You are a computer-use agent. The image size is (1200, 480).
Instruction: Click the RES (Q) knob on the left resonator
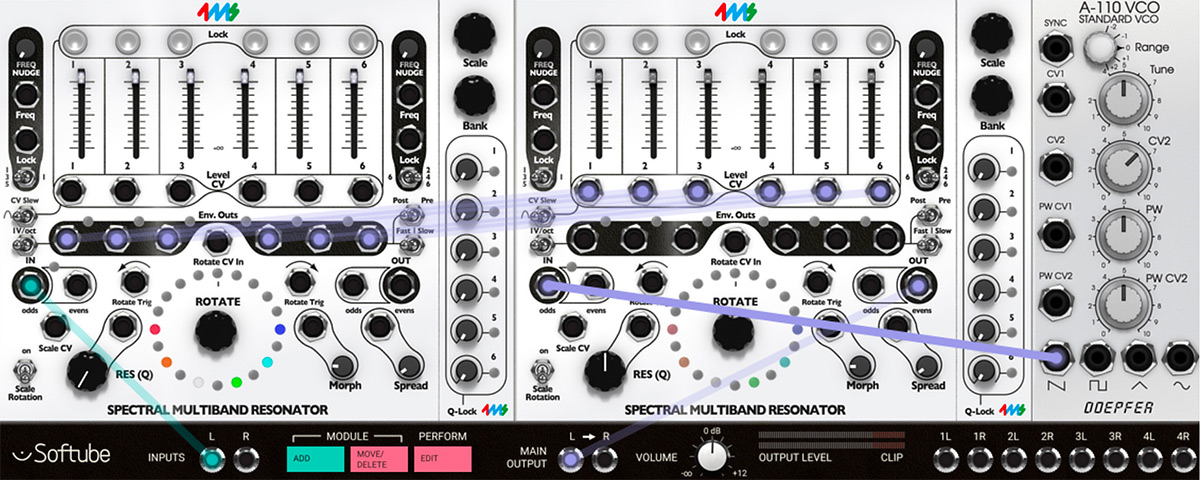click(x=87, y=371)
